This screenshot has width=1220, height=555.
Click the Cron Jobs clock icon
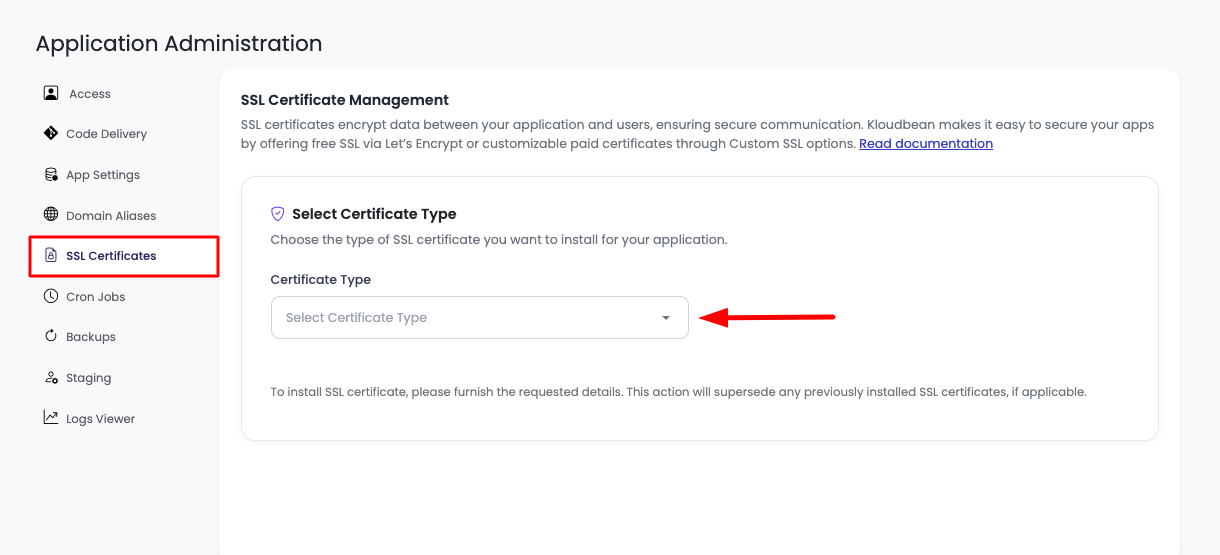[51, 296]
